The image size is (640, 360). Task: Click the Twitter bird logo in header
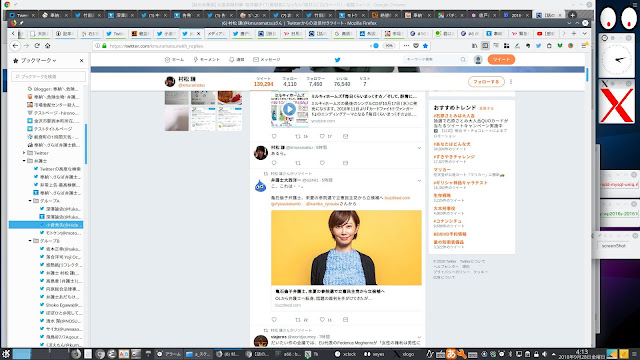click(337, 60)
